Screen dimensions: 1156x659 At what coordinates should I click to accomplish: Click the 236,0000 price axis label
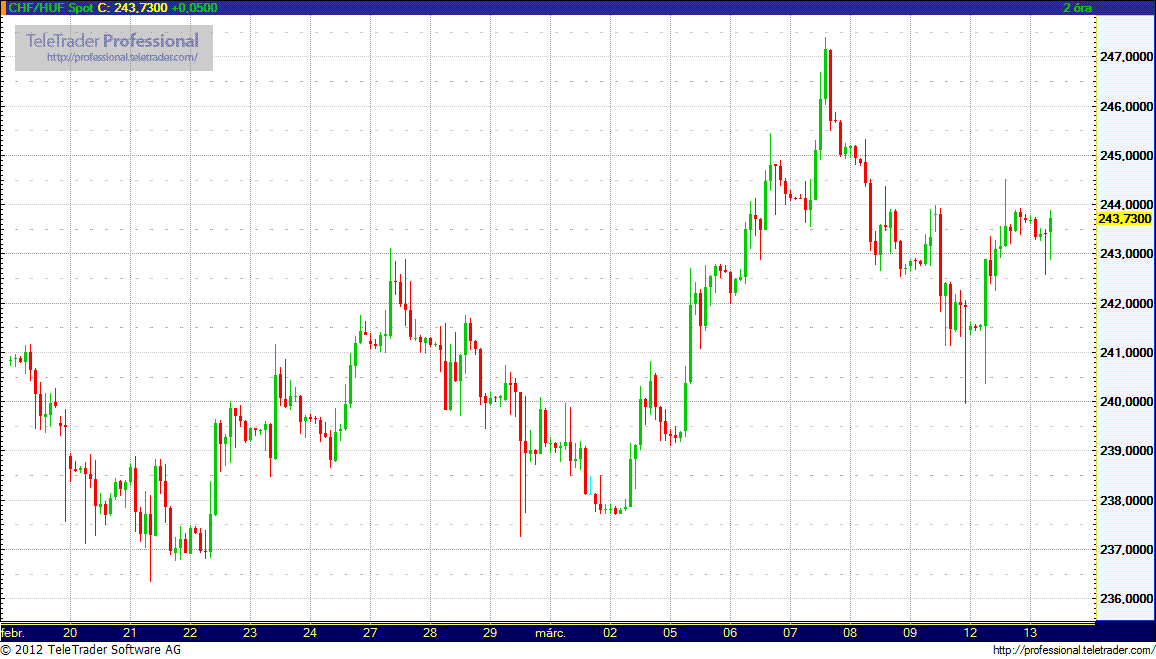[1124, 599]
